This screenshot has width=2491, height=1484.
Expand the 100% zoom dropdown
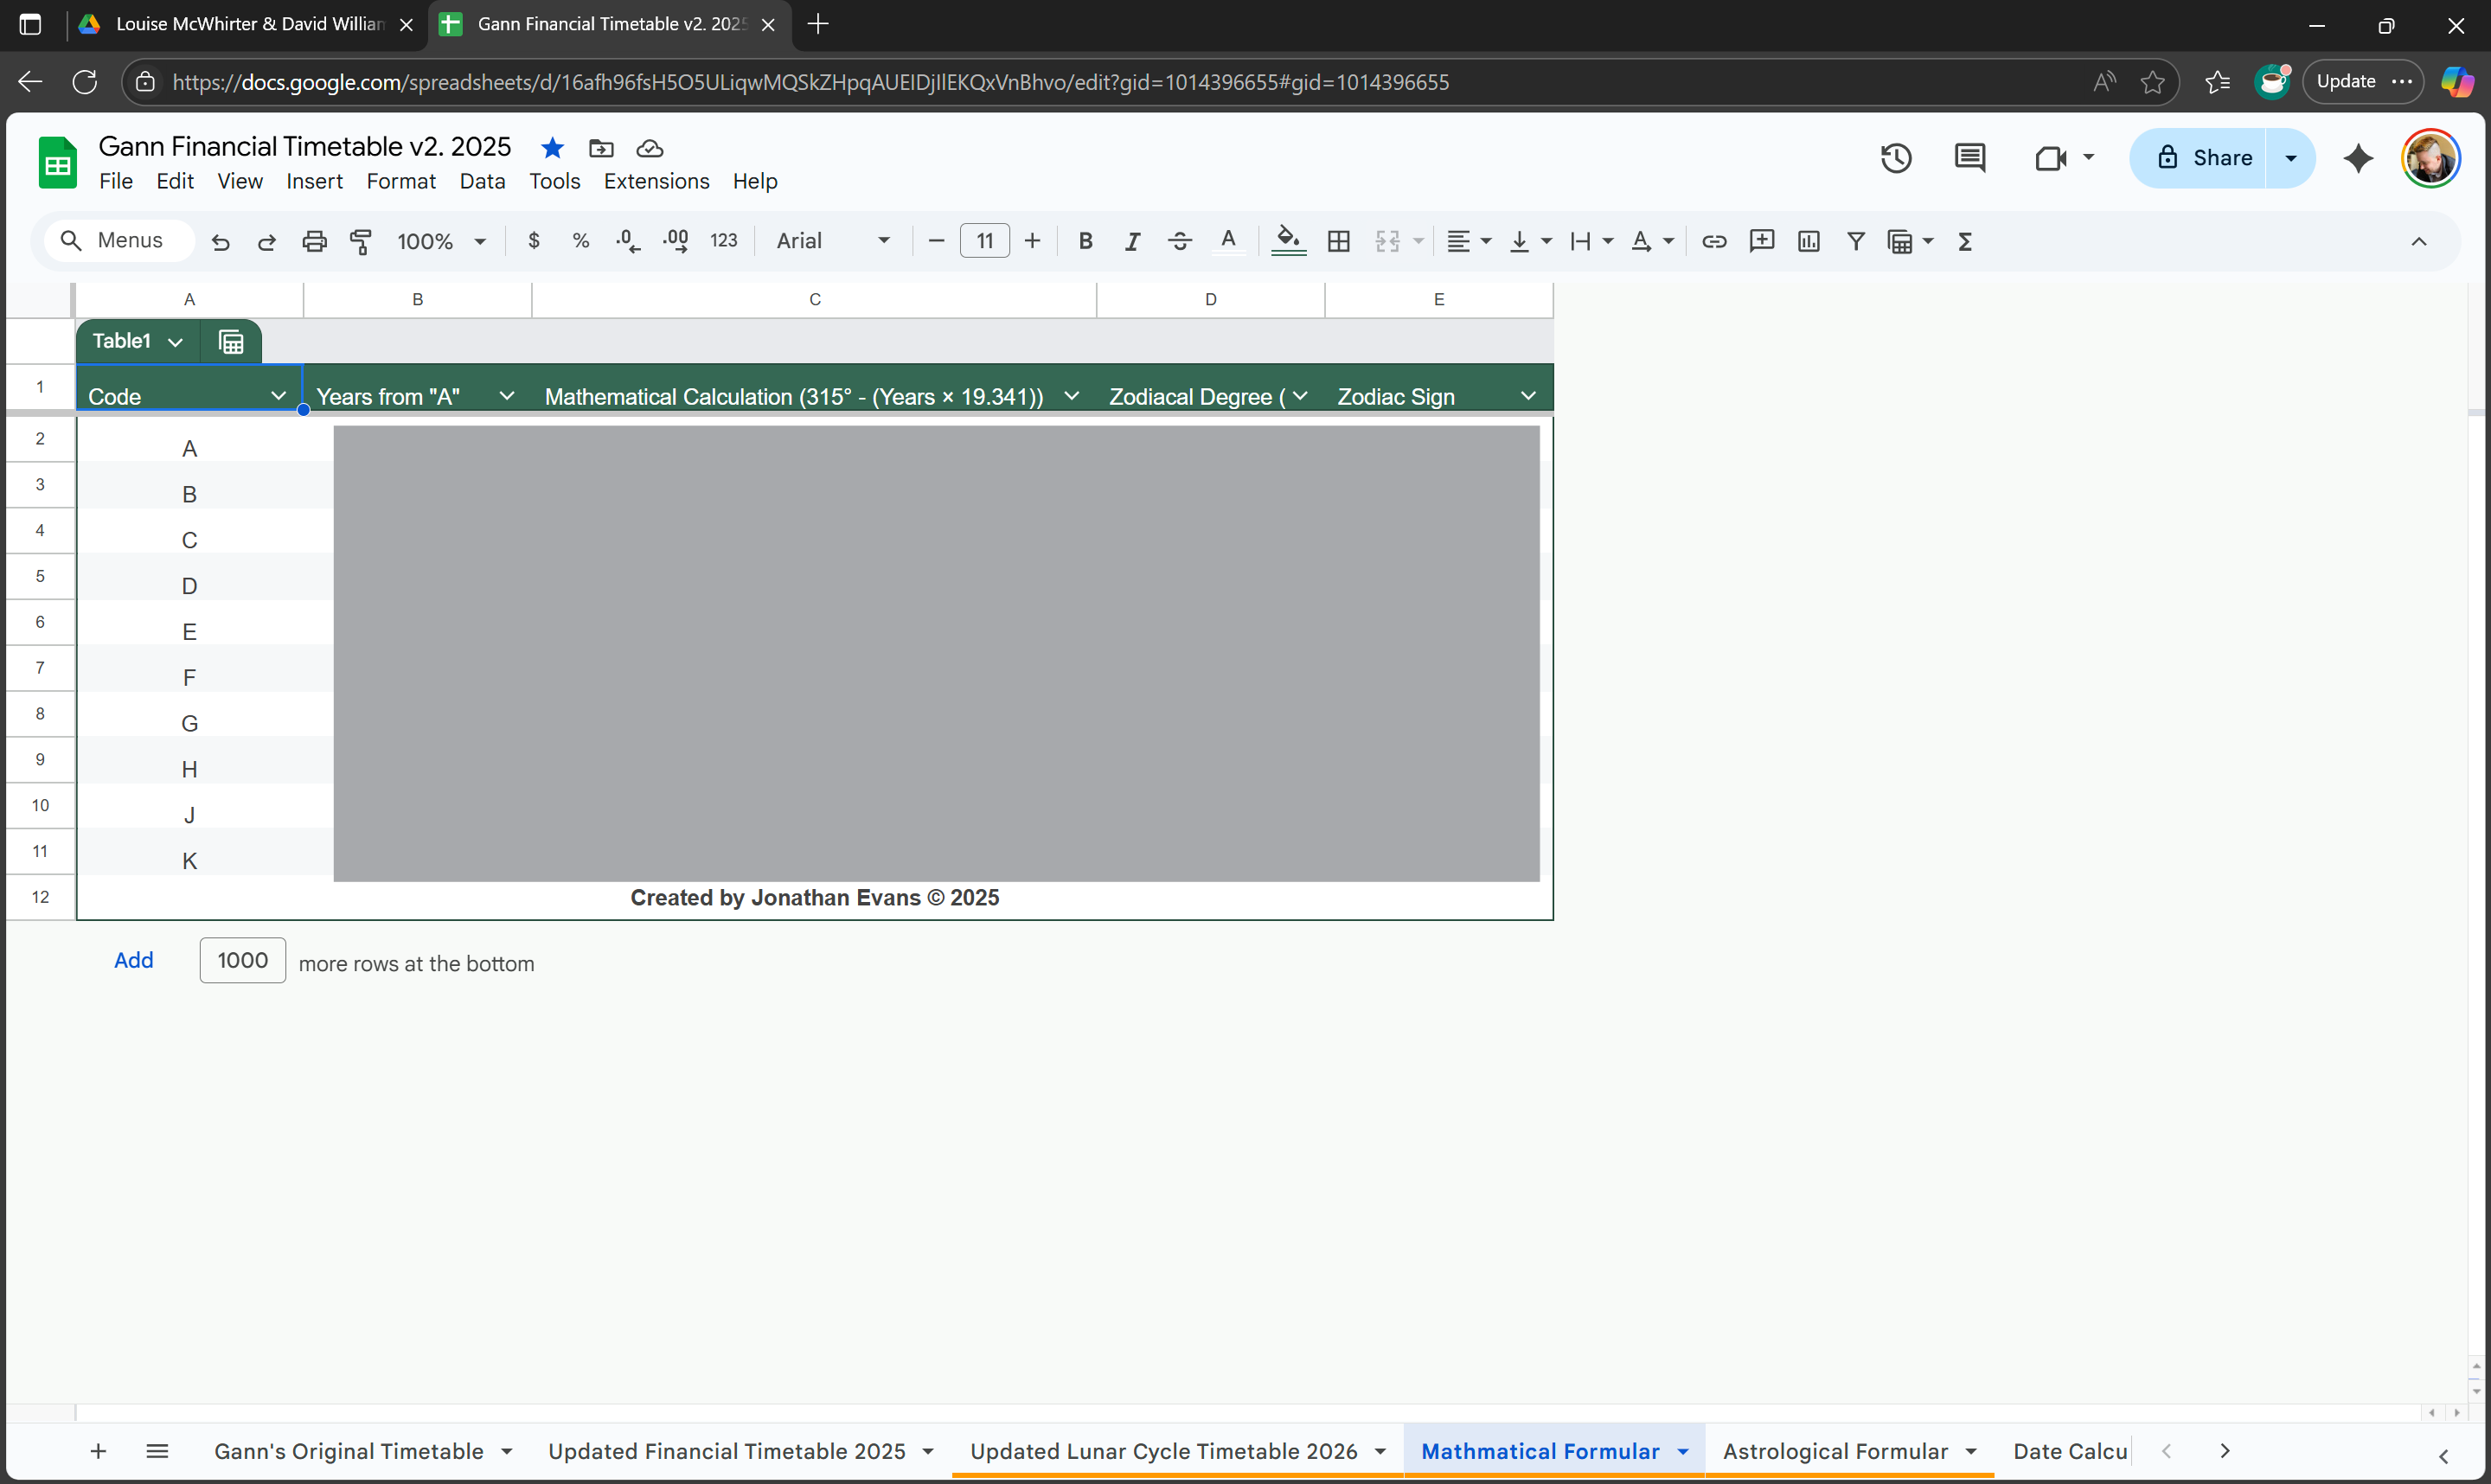[x=441, y=241]
